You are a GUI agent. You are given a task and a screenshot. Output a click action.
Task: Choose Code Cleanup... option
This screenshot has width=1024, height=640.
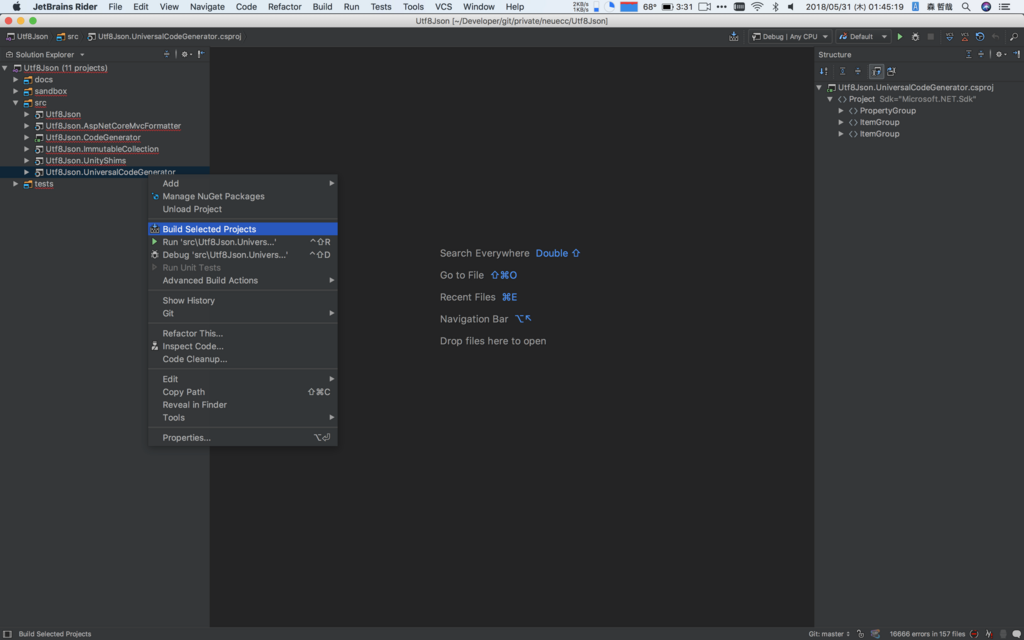coord(243,359)
